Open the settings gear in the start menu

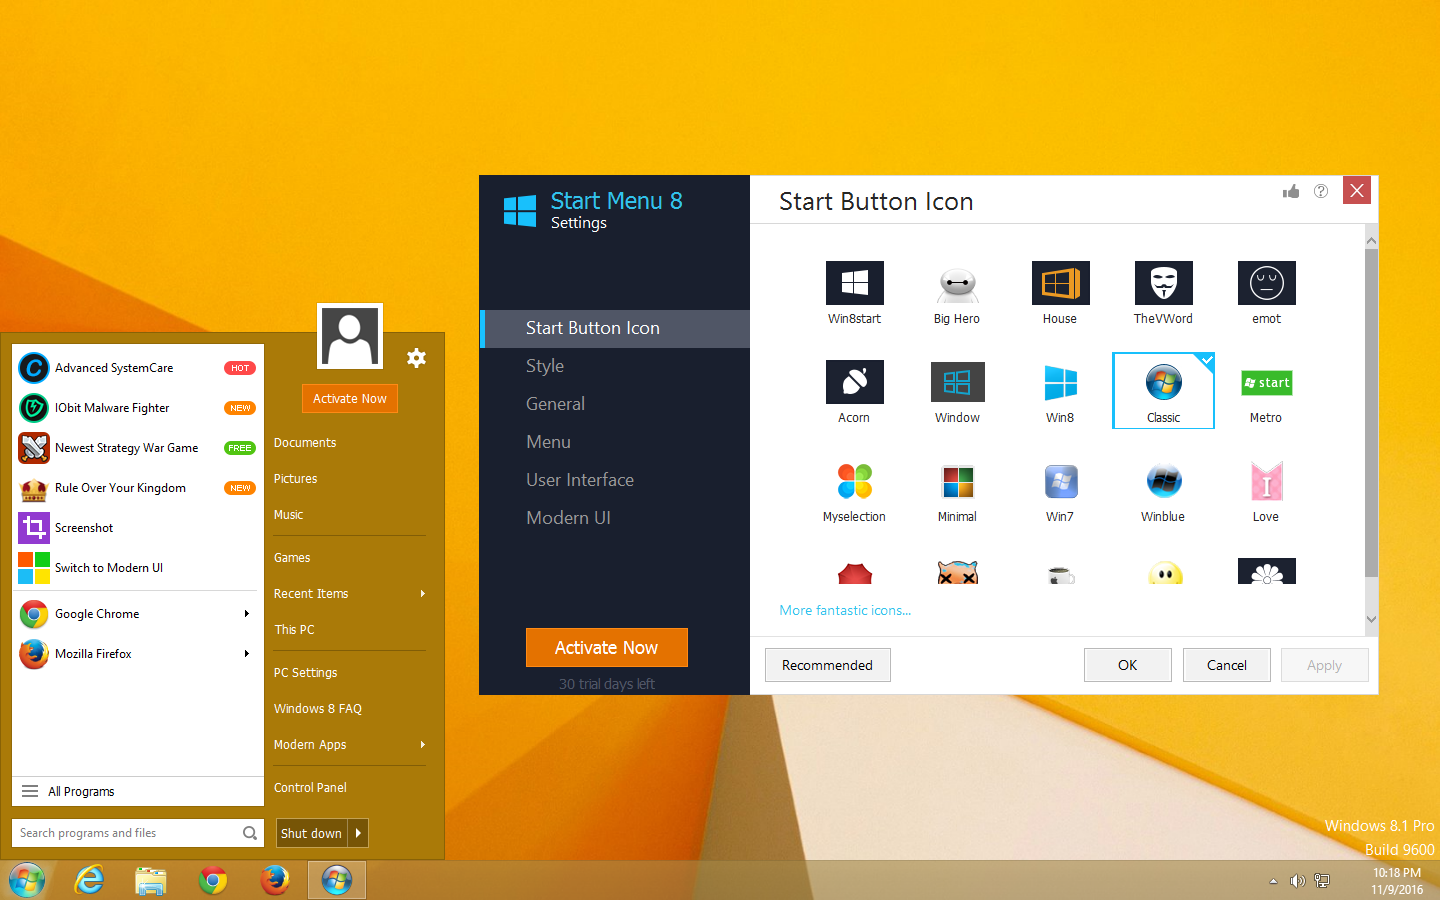416,358
